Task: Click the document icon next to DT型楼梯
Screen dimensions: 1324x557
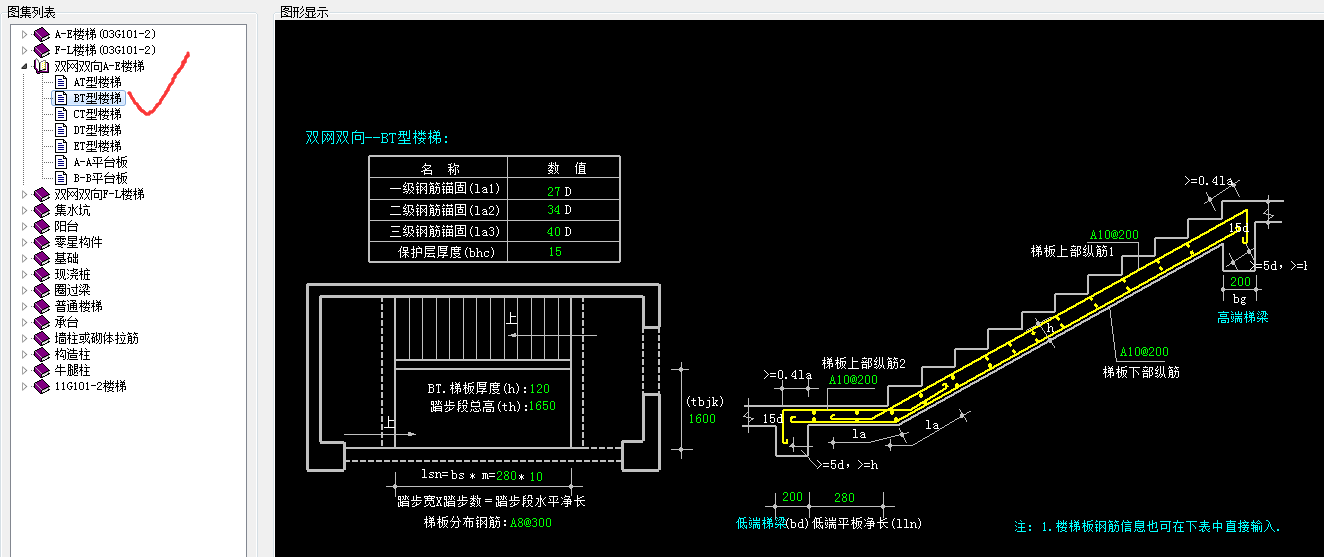Action: (x=61, y=130)
